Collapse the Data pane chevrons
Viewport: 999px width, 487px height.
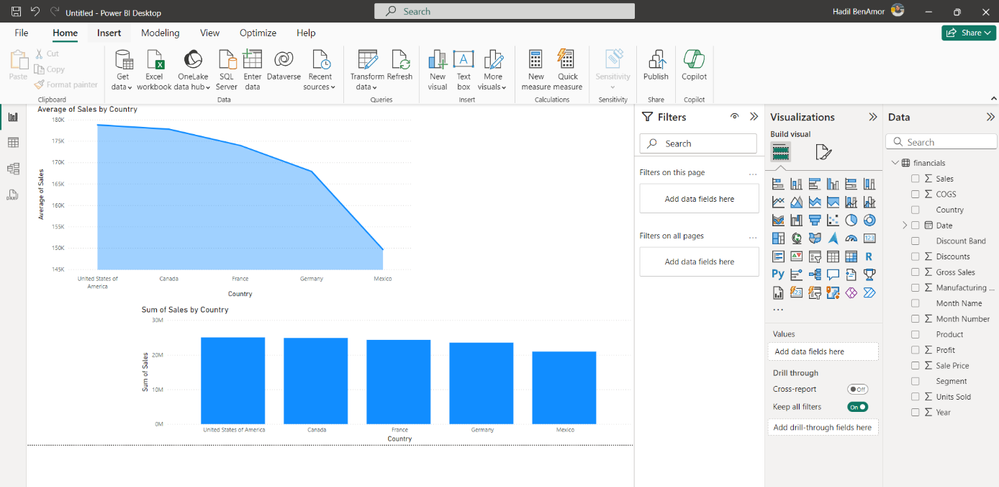click(x=990, y=117)
